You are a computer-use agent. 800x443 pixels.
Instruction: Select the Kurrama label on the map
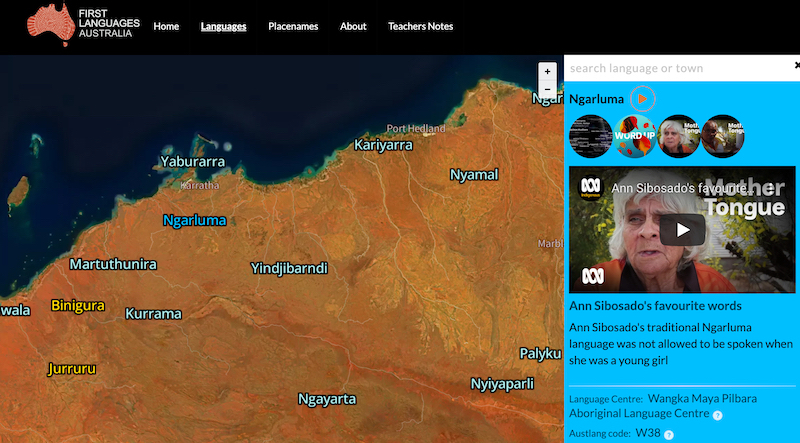[153, 313]
